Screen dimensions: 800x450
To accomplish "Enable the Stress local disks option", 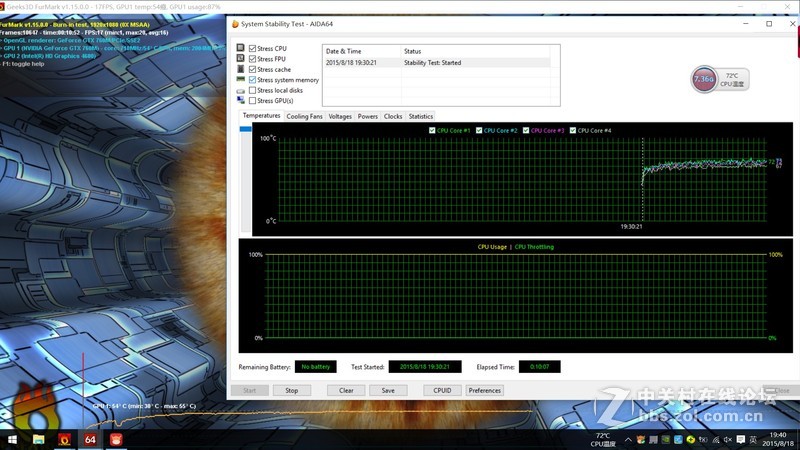I will pos(252,90).
